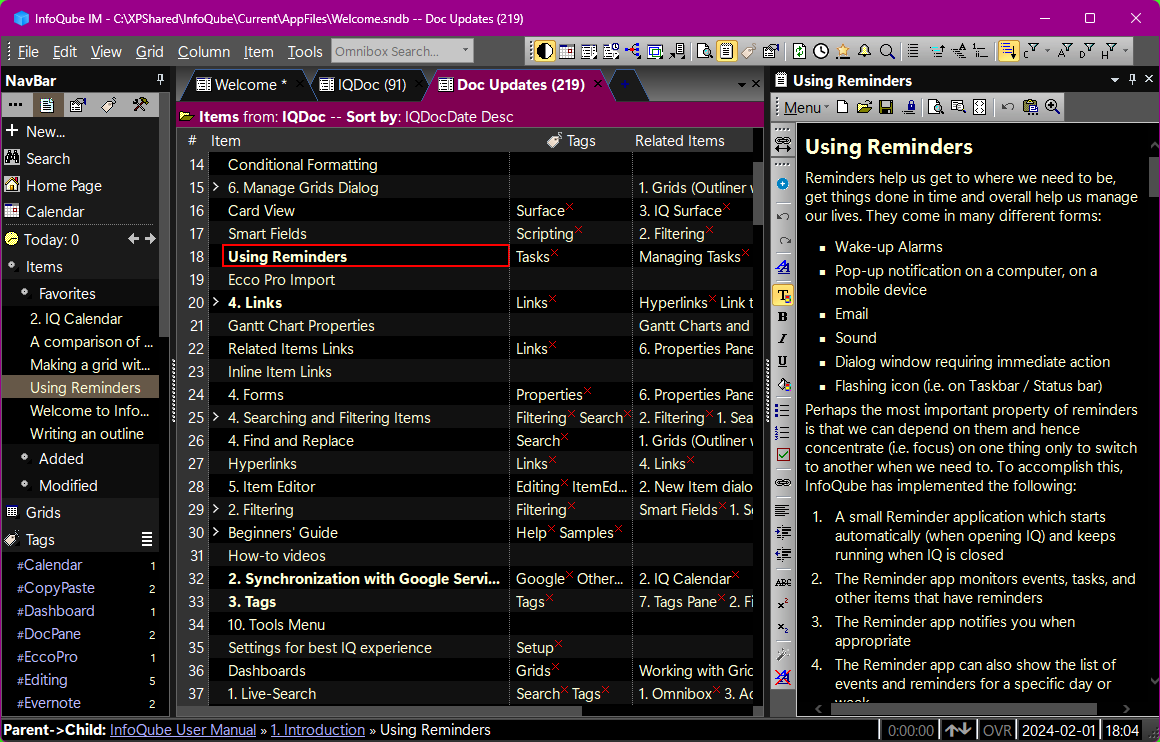Click the magnifier search toolbar icon
Viewport: 1160px width, 742px height.
pos(886,51)
